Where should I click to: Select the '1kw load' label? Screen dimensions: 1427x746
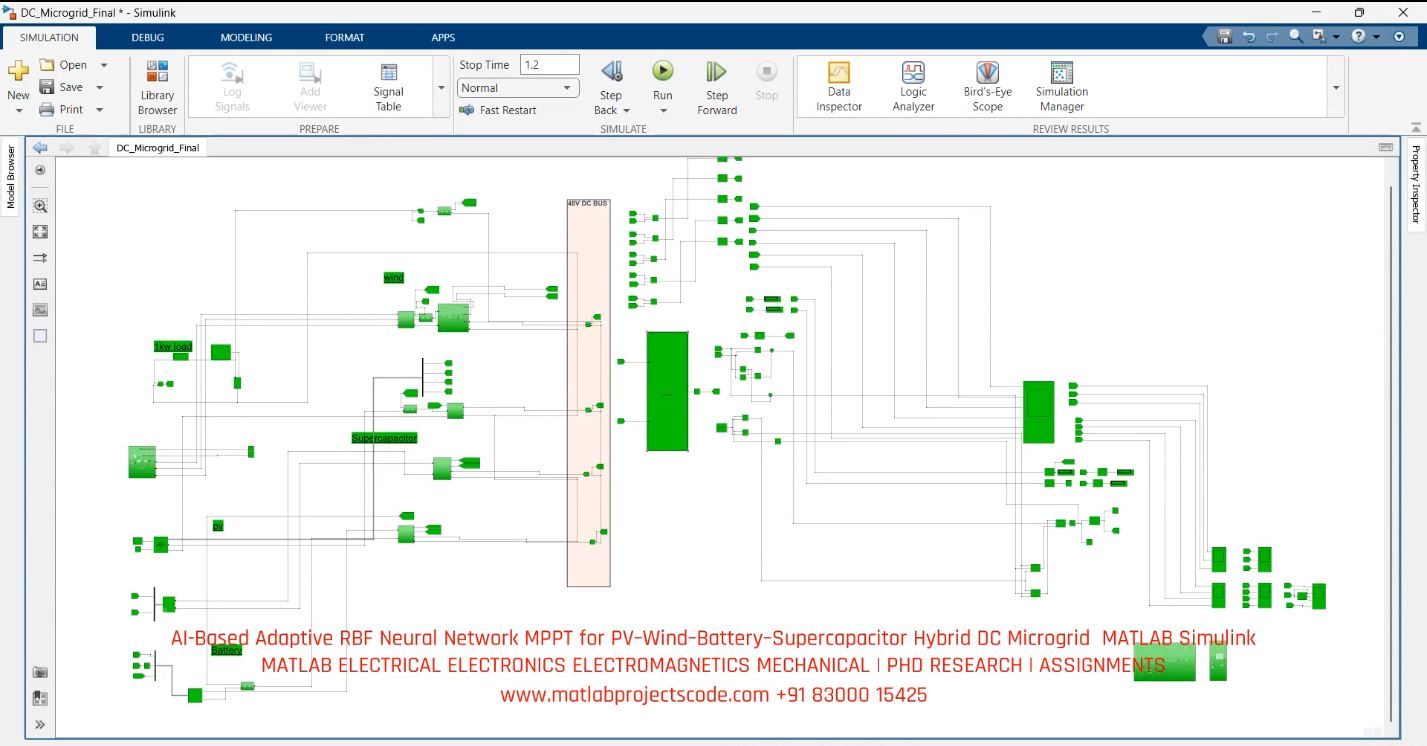tap(172, 347)
